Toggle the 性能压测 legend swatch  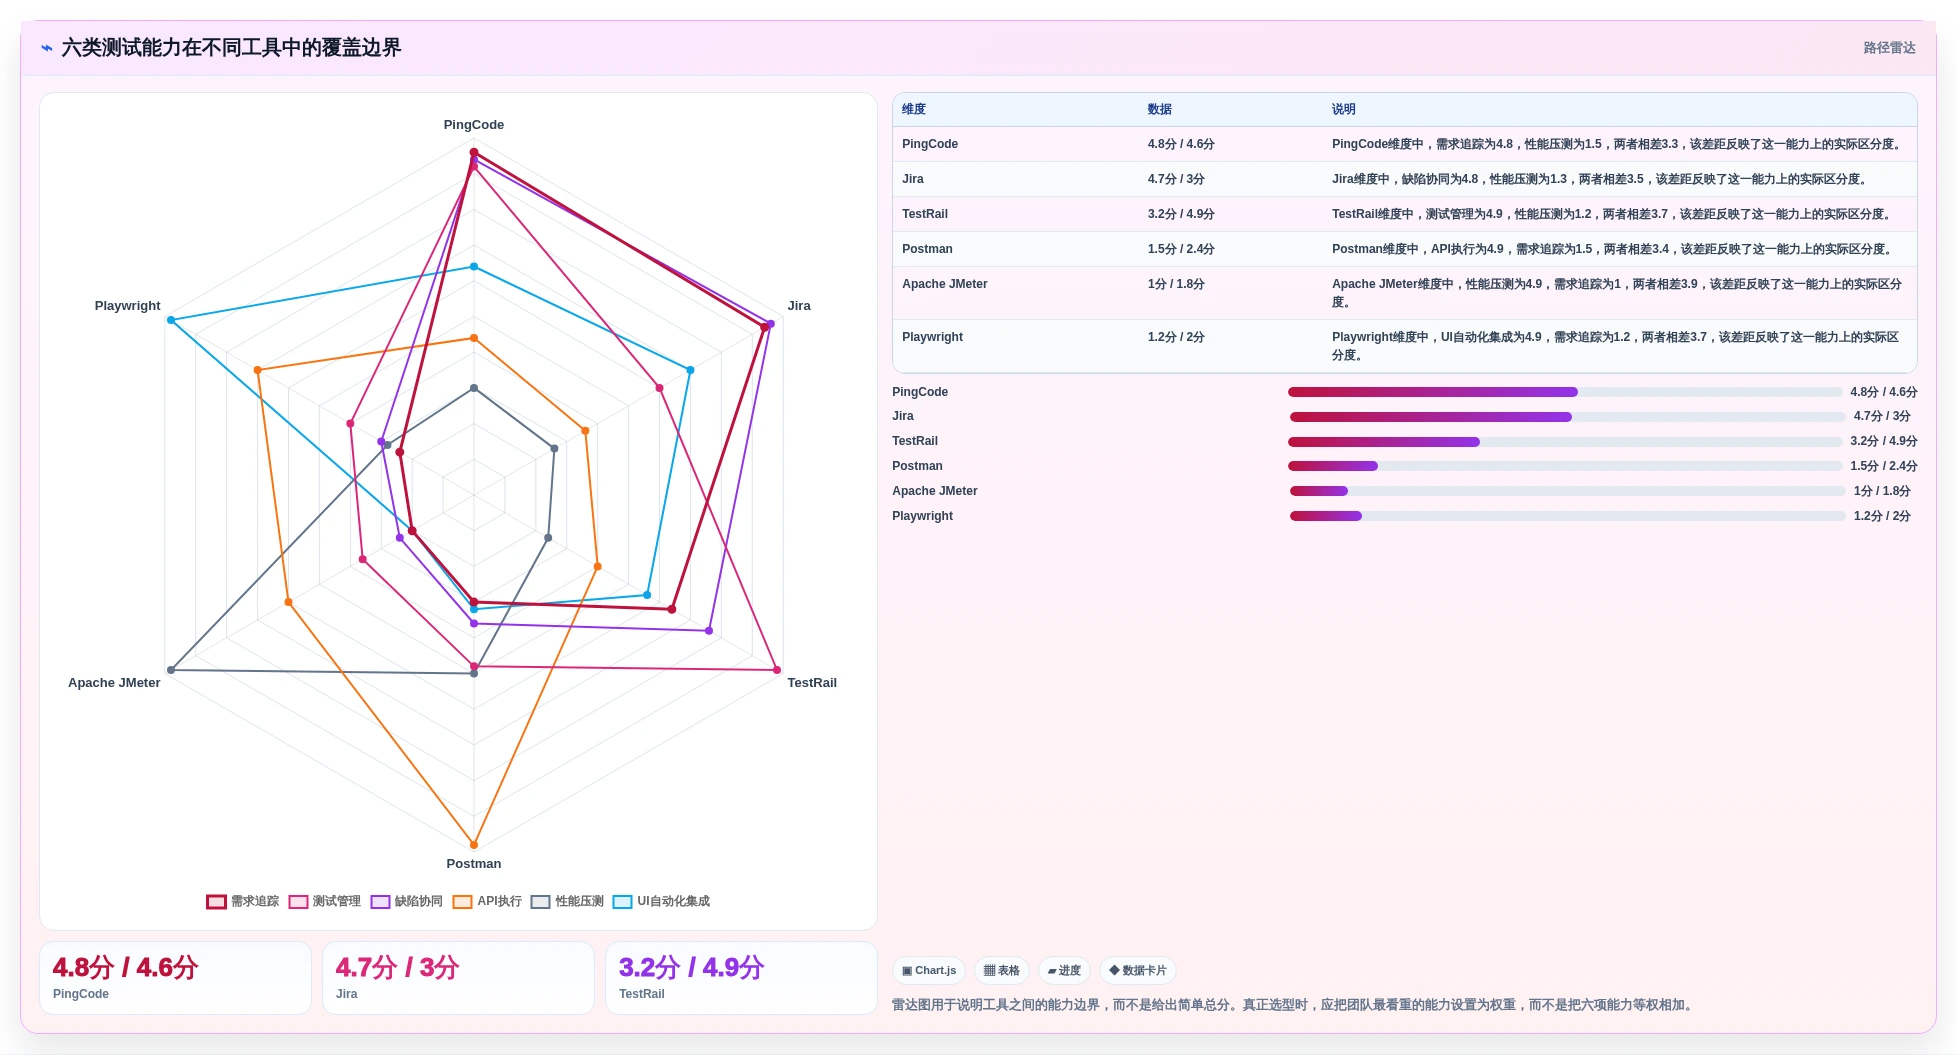[x=541, y=901]
